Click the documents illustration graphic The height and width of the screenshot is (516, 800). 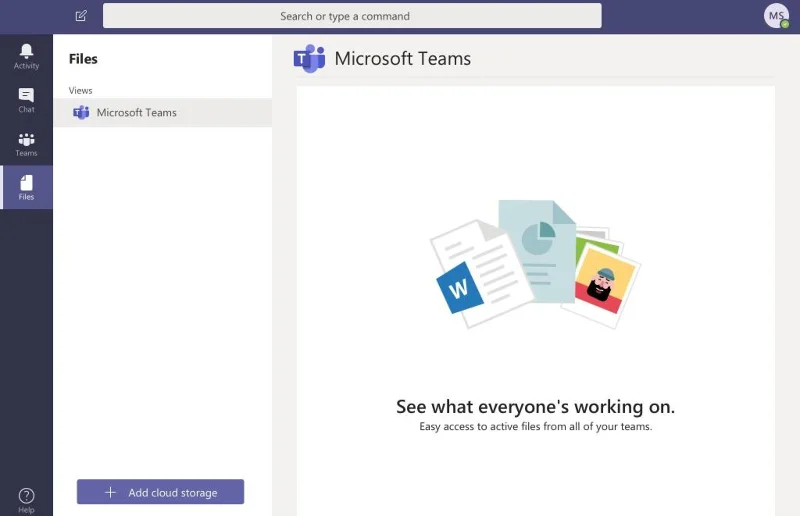click(x=535, y=264)
